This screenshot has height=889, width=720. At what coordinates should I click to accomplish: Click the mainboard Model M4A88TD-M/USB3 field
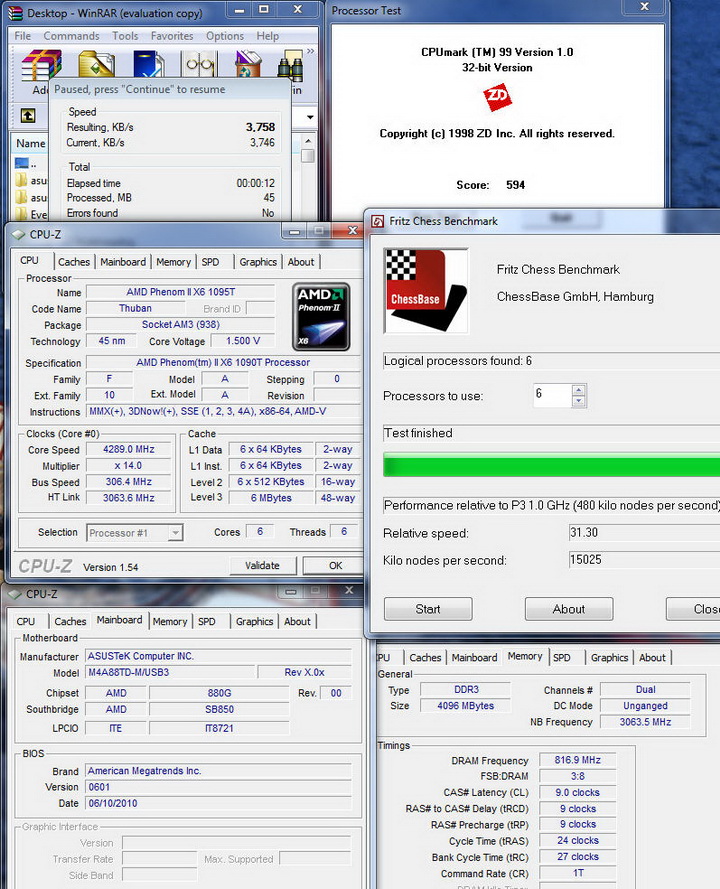click(x=170, y=672)
